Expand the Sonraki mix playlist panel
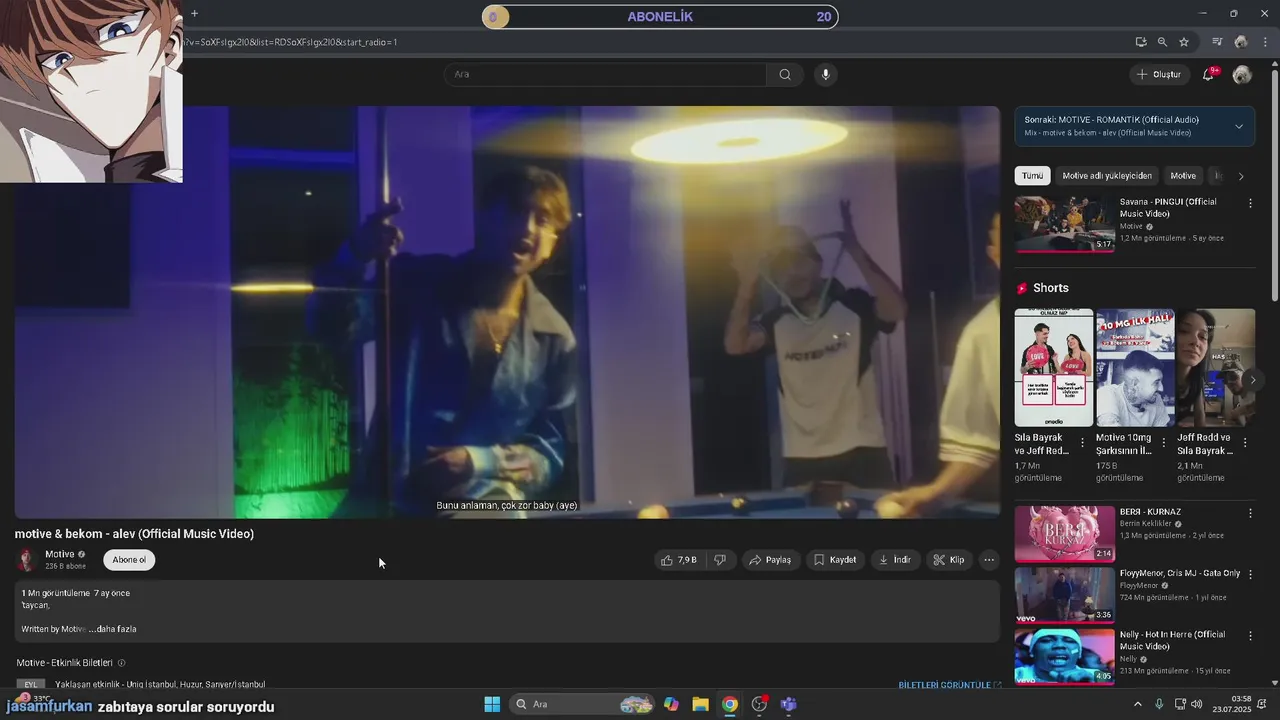1280x720 pixels. (1239, 126)
